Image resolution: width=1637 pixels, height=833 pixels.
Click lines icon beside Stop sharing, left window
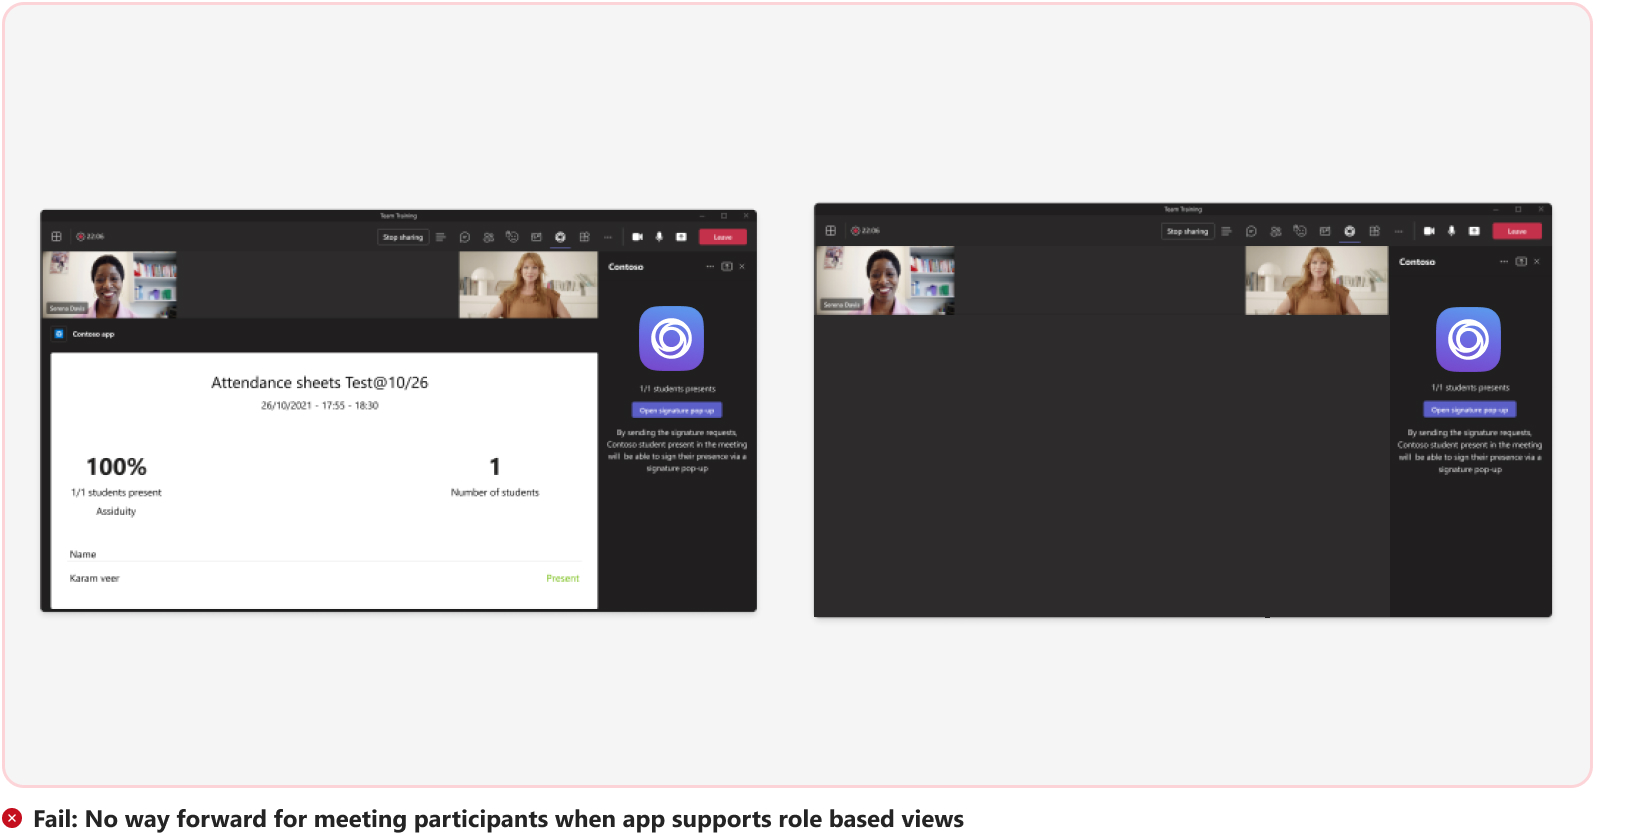coord(441,237)
